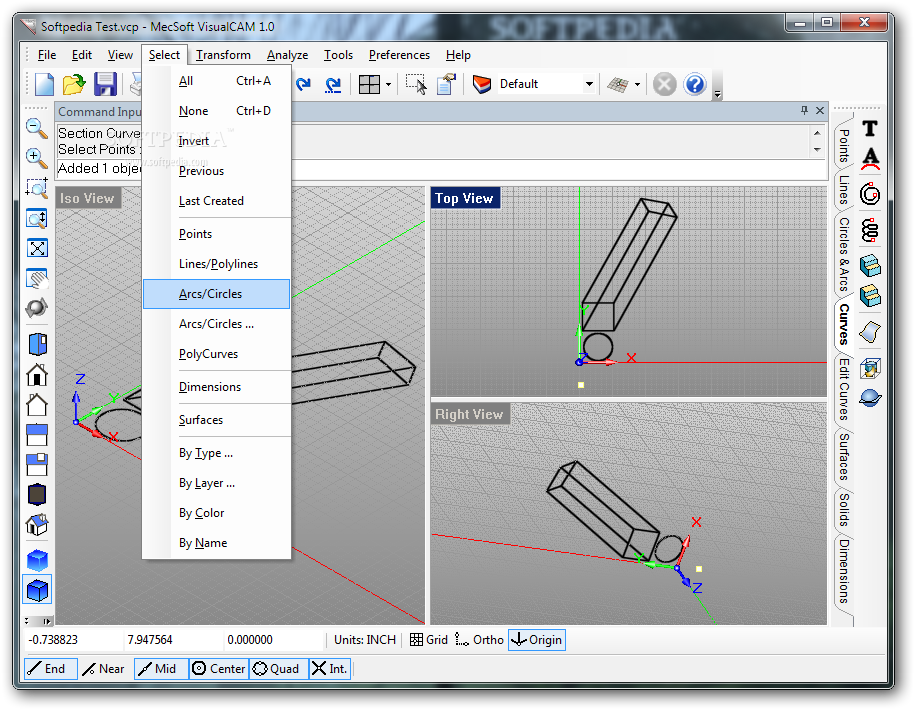Open the Transform menu
Viewport: 915px width, 710px height.
coord(223,55)
